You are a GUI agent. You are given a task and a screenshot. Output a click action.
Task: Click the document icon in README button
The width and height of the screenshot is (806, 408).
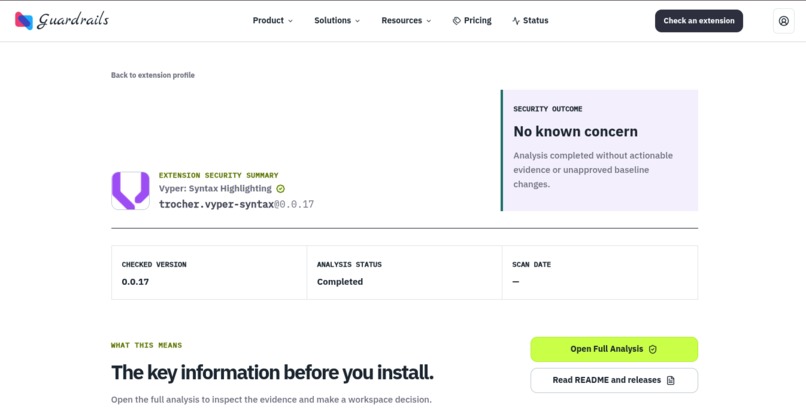(670, 380)
